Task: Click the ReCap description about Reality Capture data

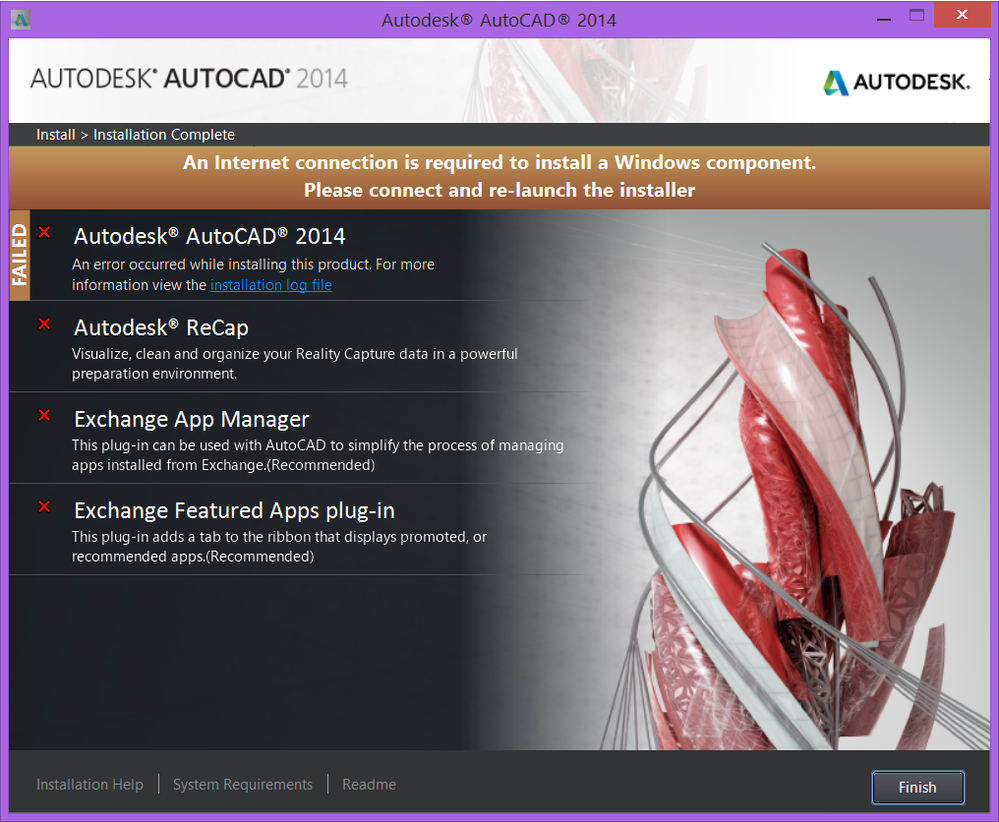Action: click(294, 363)
